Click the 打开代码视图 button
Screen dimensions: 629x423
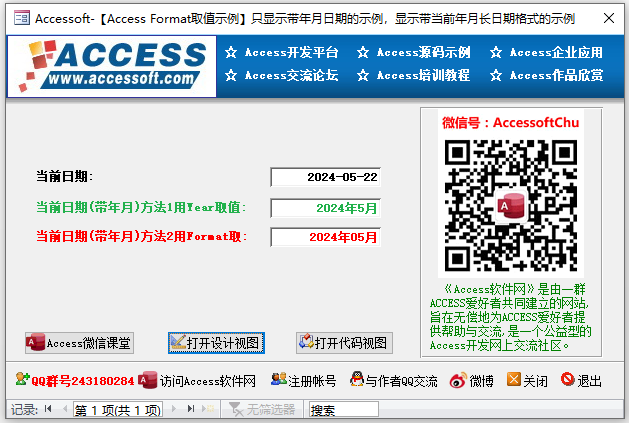click(x=344, y=343)
